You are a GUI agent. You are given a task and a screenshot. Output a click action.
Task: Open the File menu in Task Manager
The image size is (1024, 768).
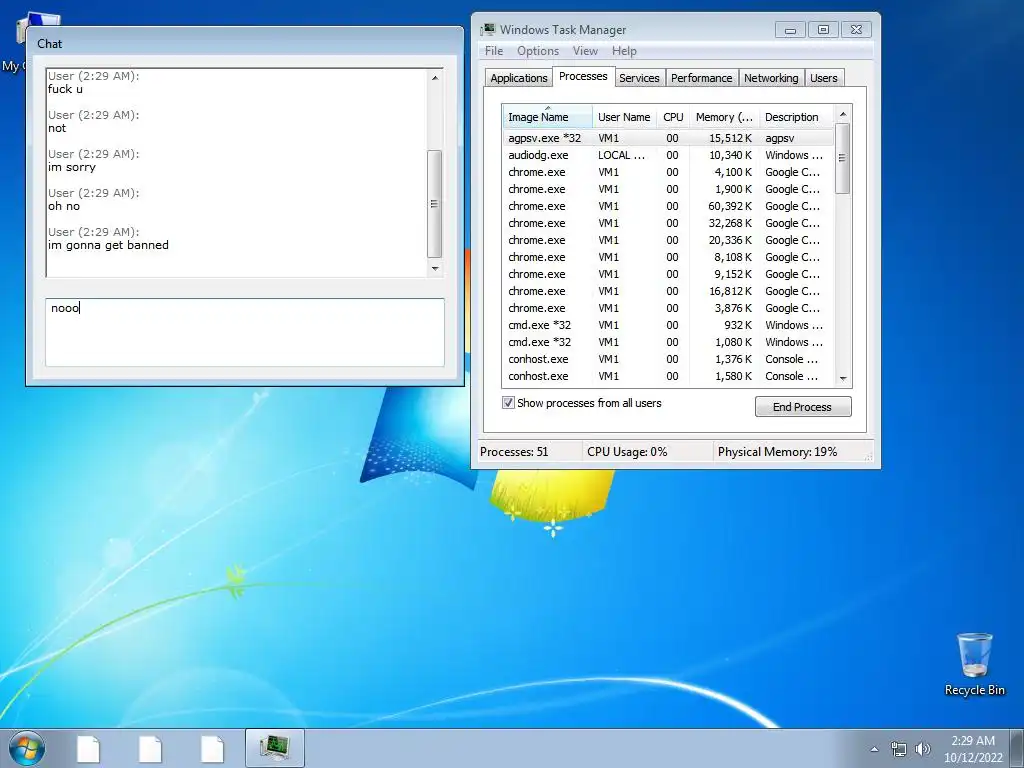tap(494, 51)
